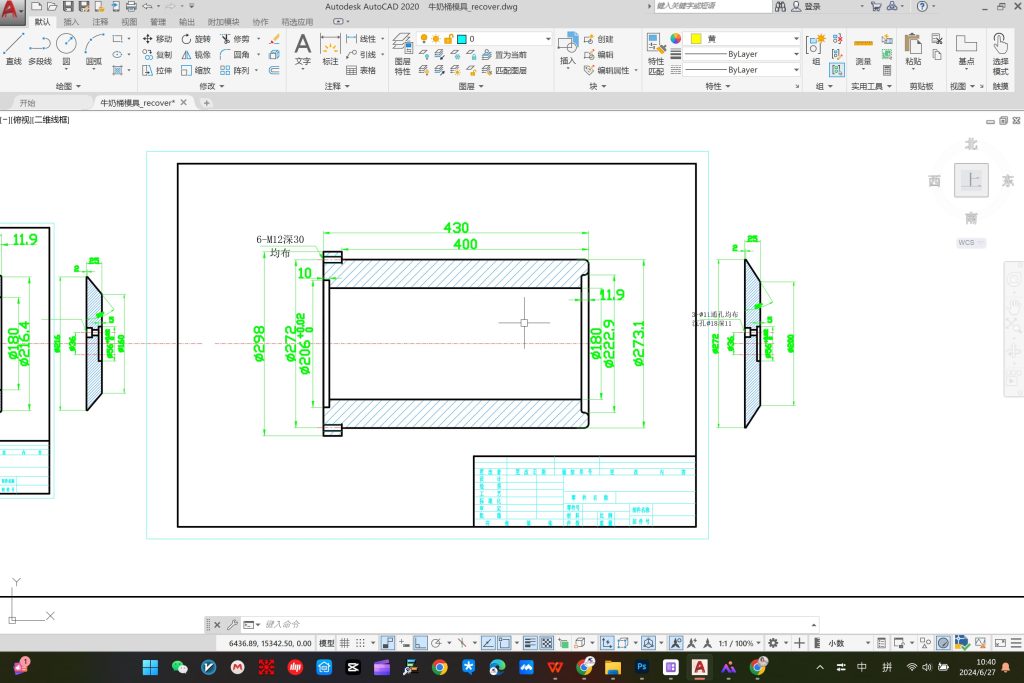This screenshot has width=1024, height=683.
Task: Toggle ortho mode in status bar
Action: (x=420, y=643)
